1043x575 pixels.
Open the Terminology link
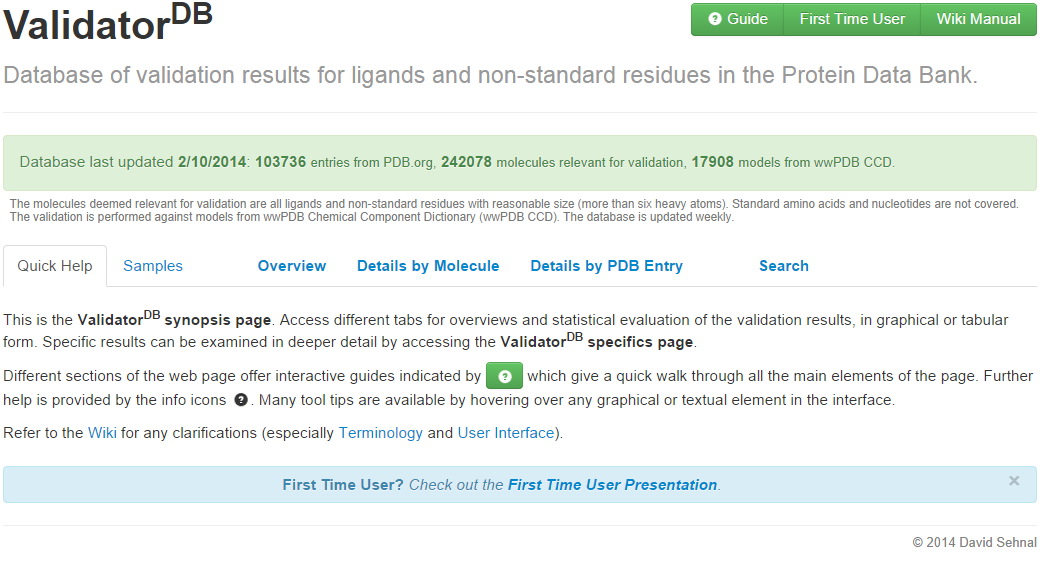click(x=380, y=433)
